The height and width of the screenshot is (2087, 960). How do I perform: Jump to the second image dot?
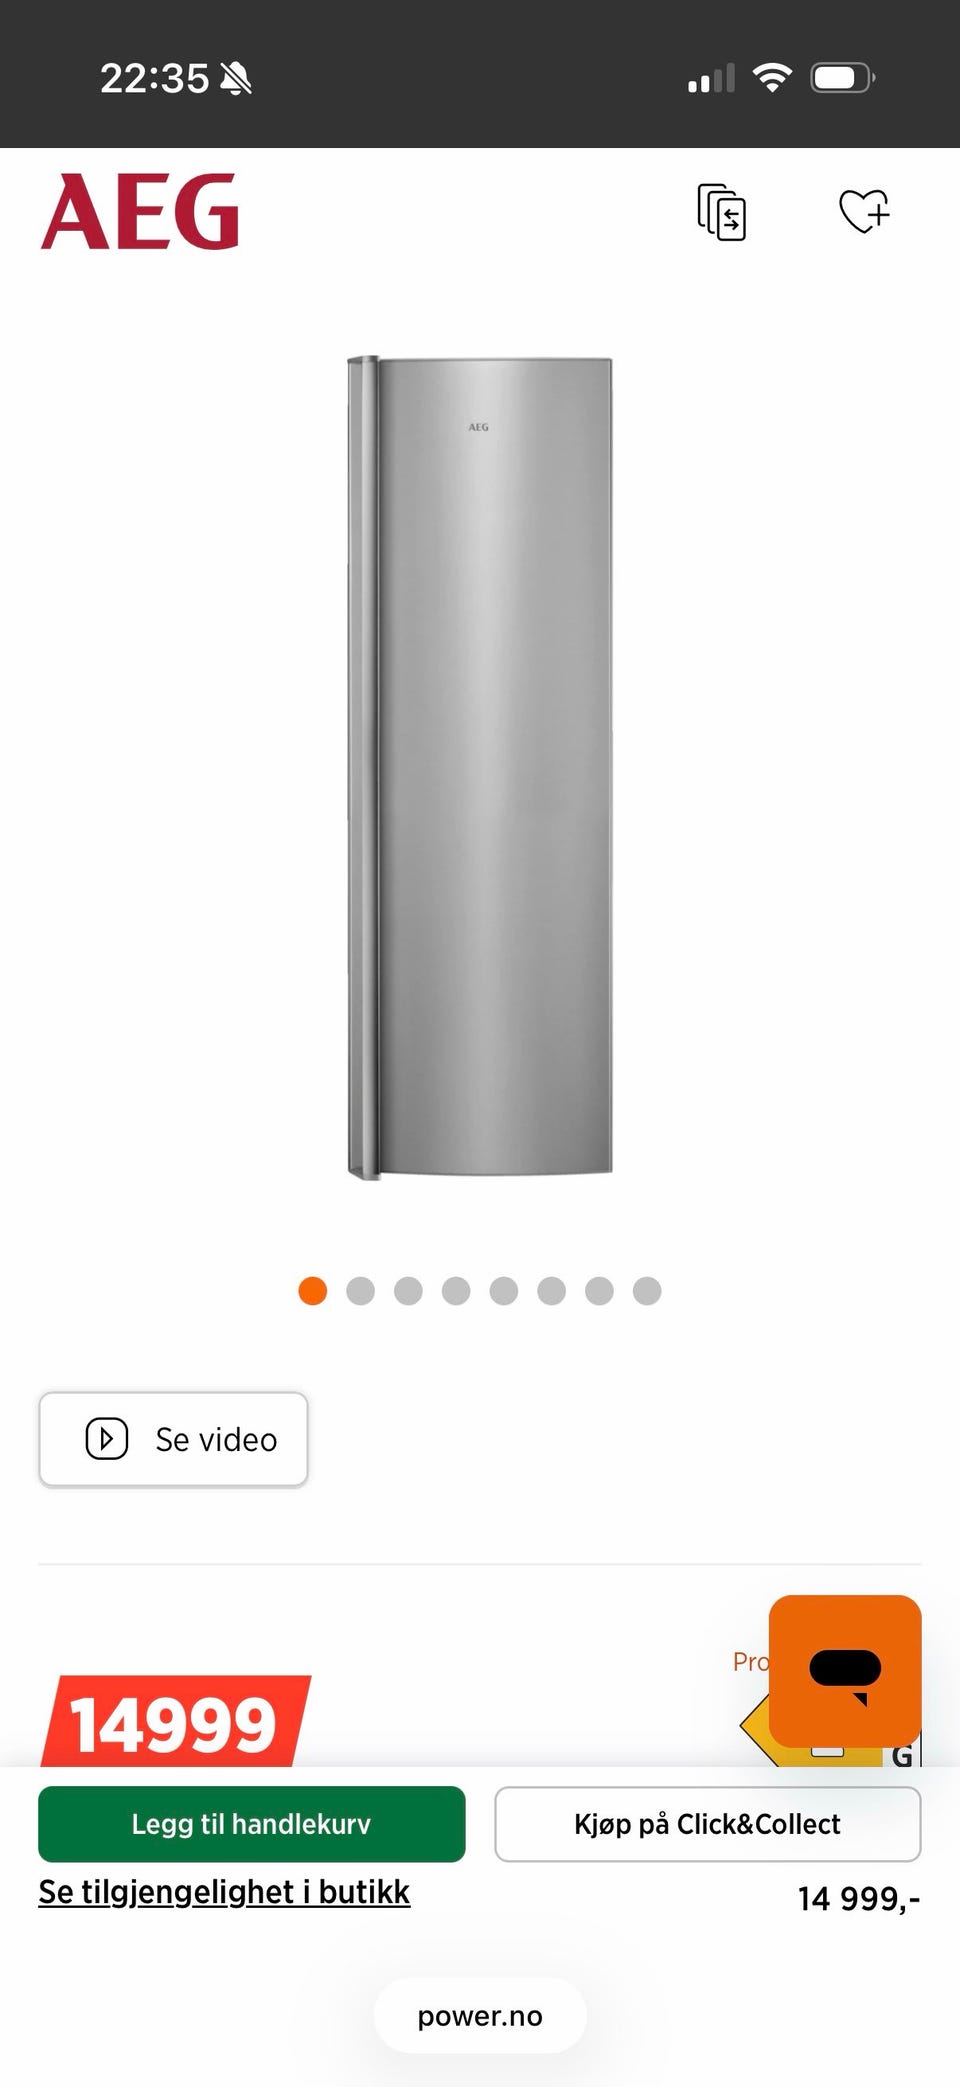(x=360, y=1291)
